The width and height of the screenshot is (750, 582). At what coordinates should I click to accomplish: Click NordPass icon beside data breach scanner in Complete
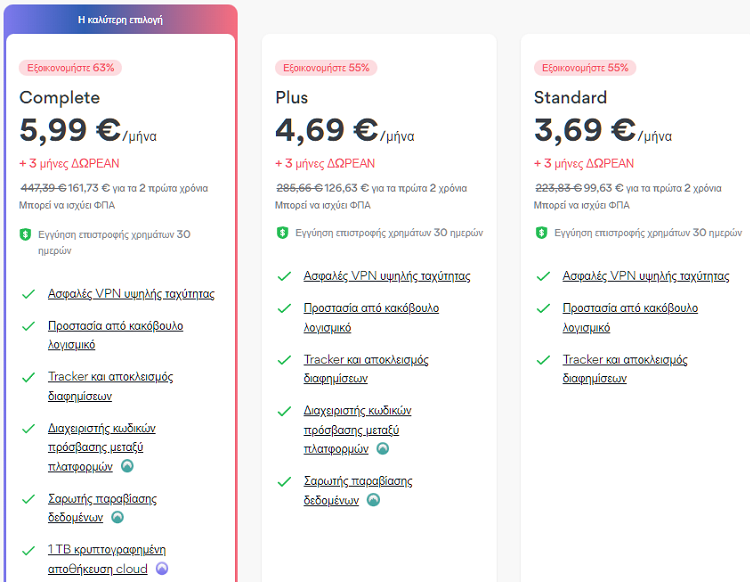point(117,517)
